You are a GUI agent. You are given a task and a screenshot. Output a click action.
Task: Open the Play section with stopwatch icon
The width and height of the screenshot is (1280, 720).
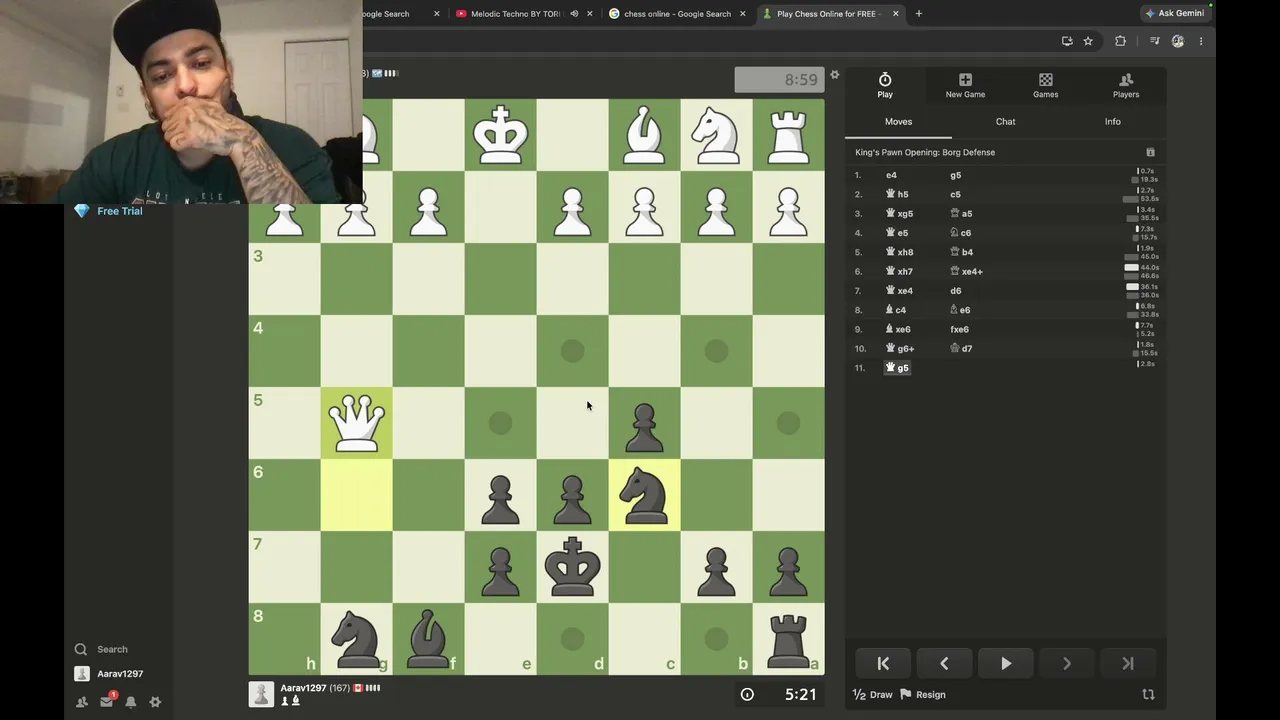coord(885,85)
